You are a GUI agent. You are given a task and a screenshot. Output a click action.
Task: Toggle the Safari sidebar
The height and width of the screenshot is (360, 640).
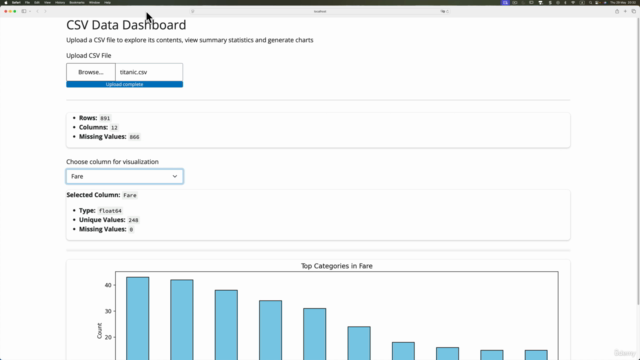click(x=24, y=11)
